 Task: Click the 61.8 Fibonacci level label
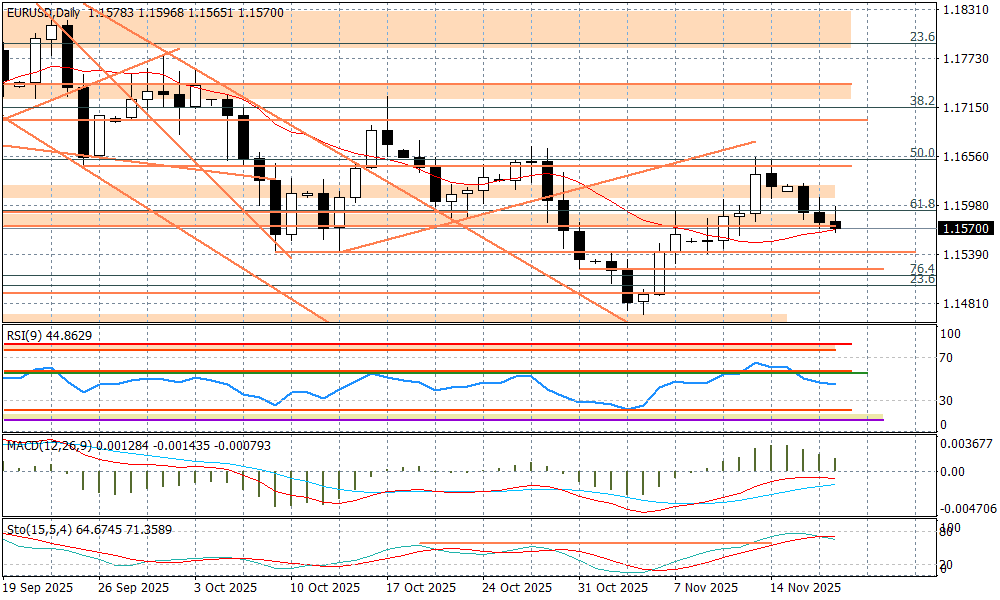pyautogui.click(x=921, y=203)
